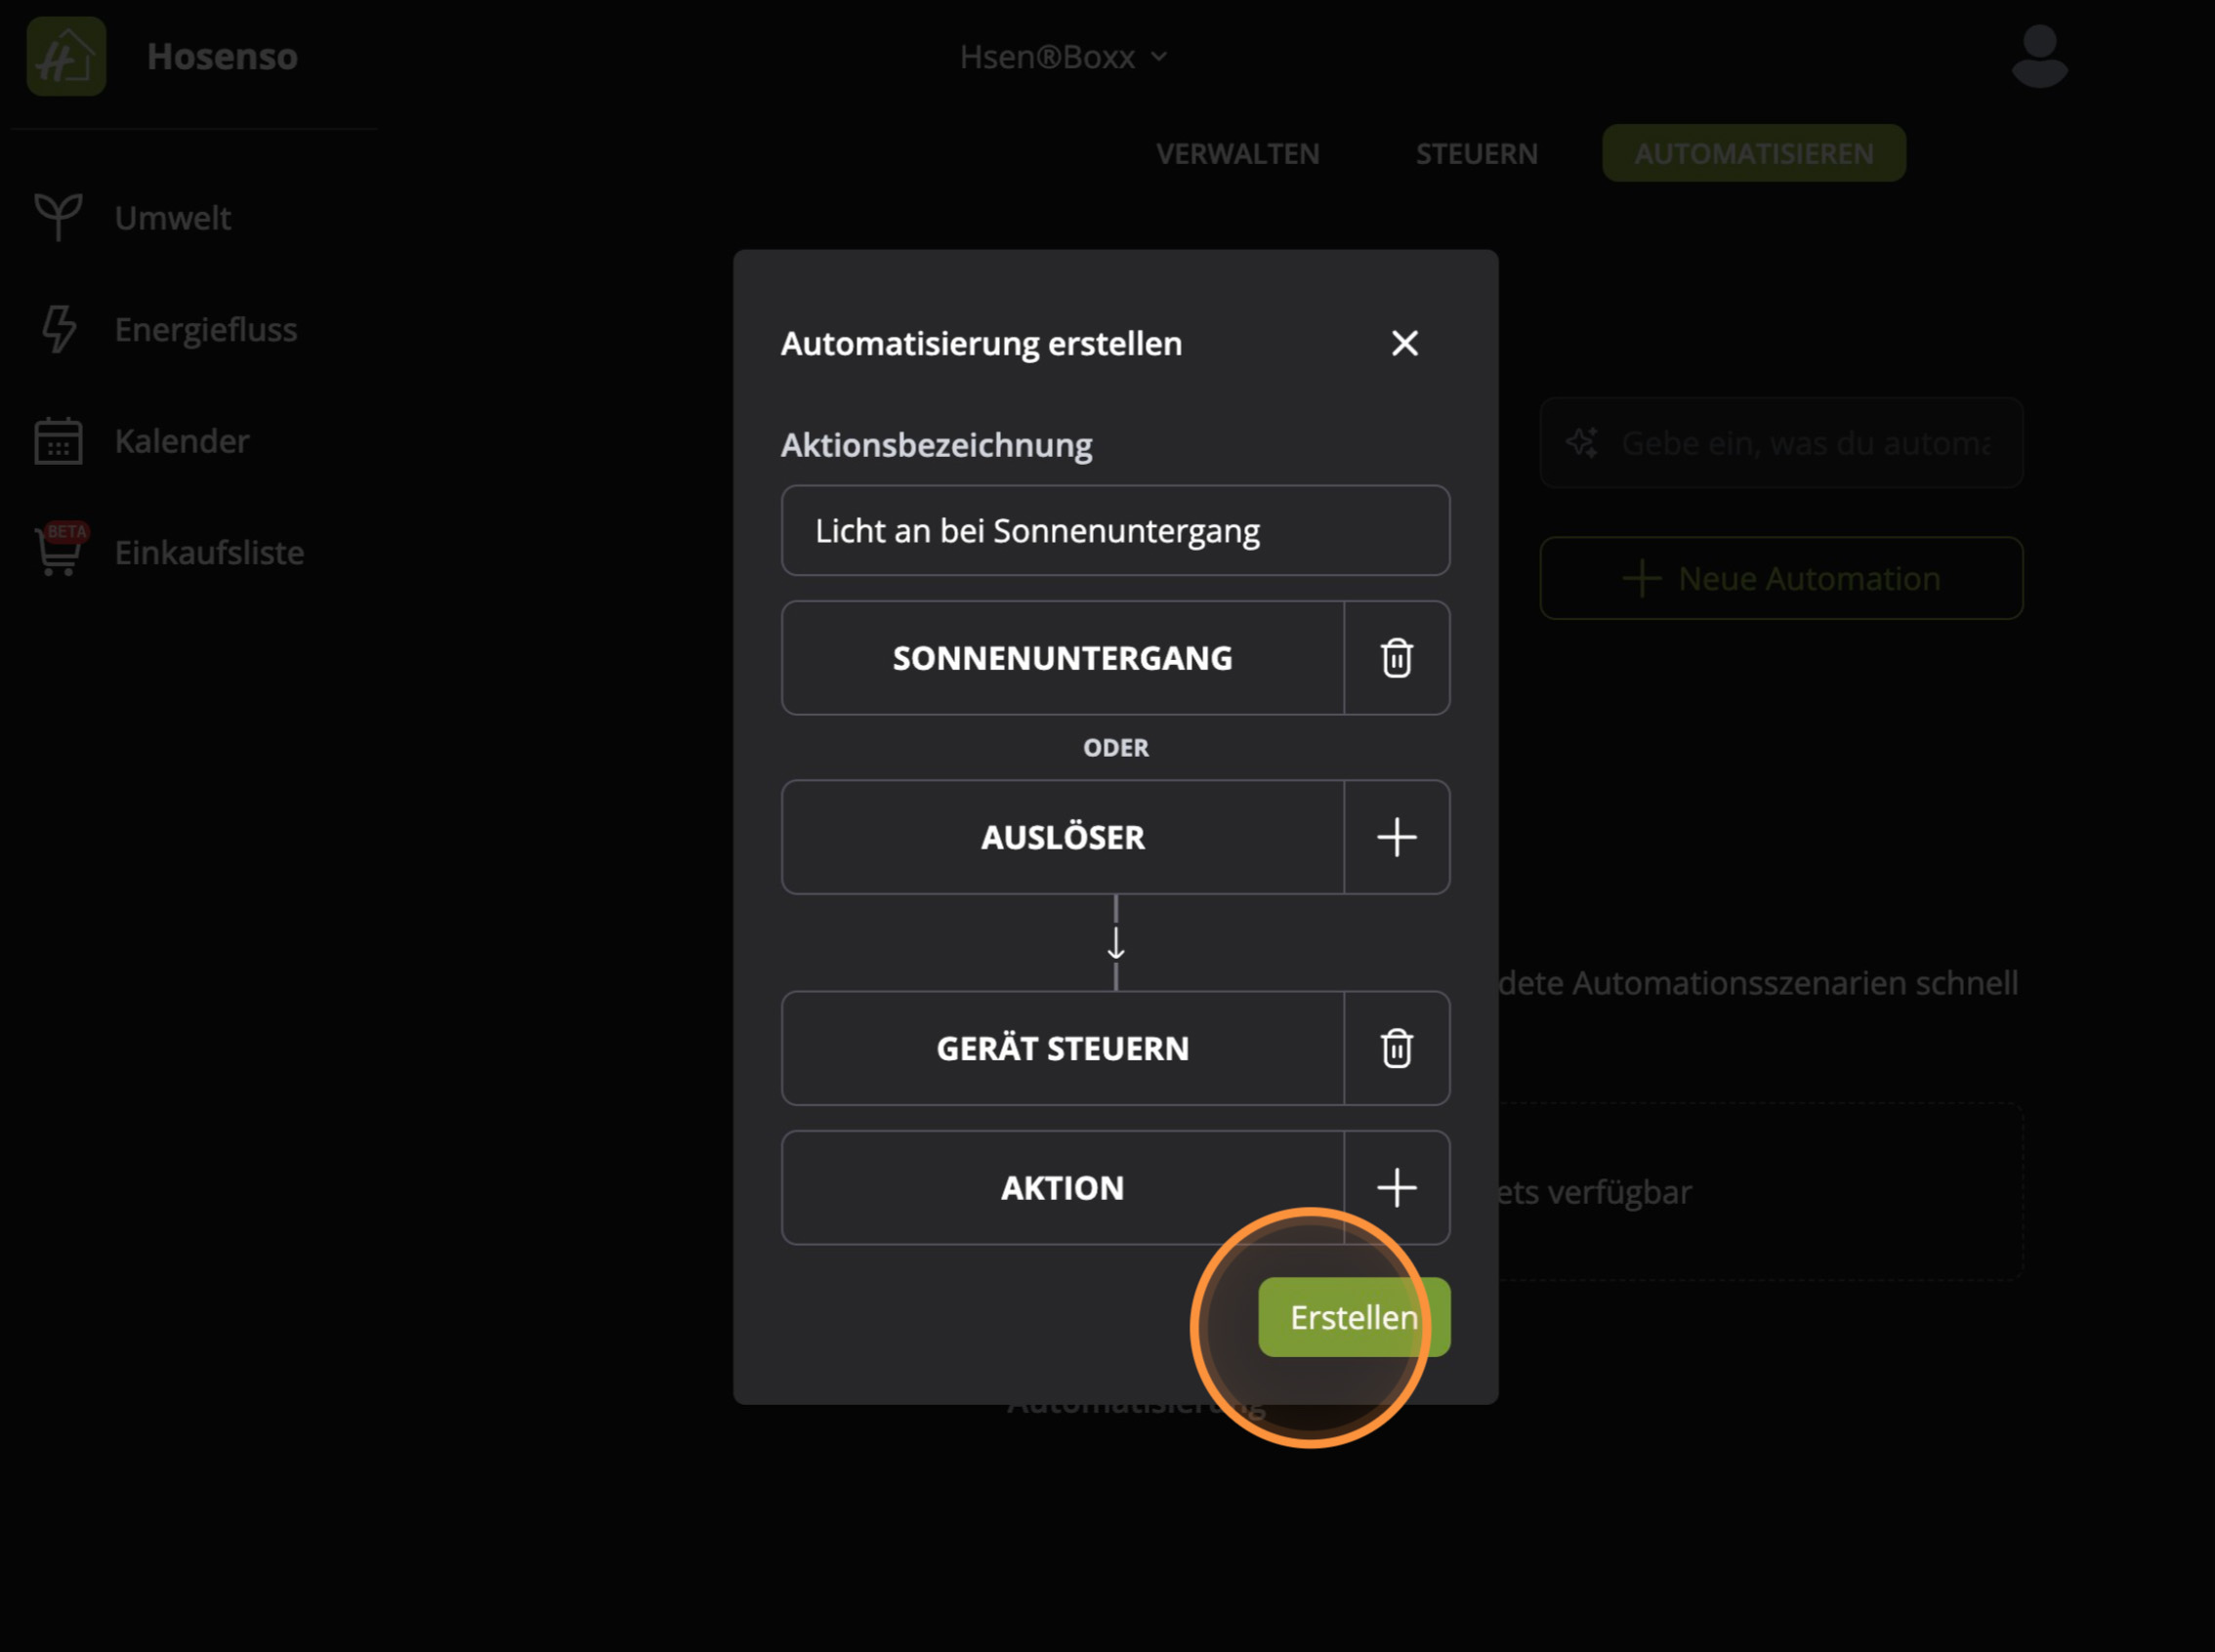Delete the GERÄT STEUERN action via trash icon
This screenshot has height=1652, width=2215.
(x=1396, y=1048)
